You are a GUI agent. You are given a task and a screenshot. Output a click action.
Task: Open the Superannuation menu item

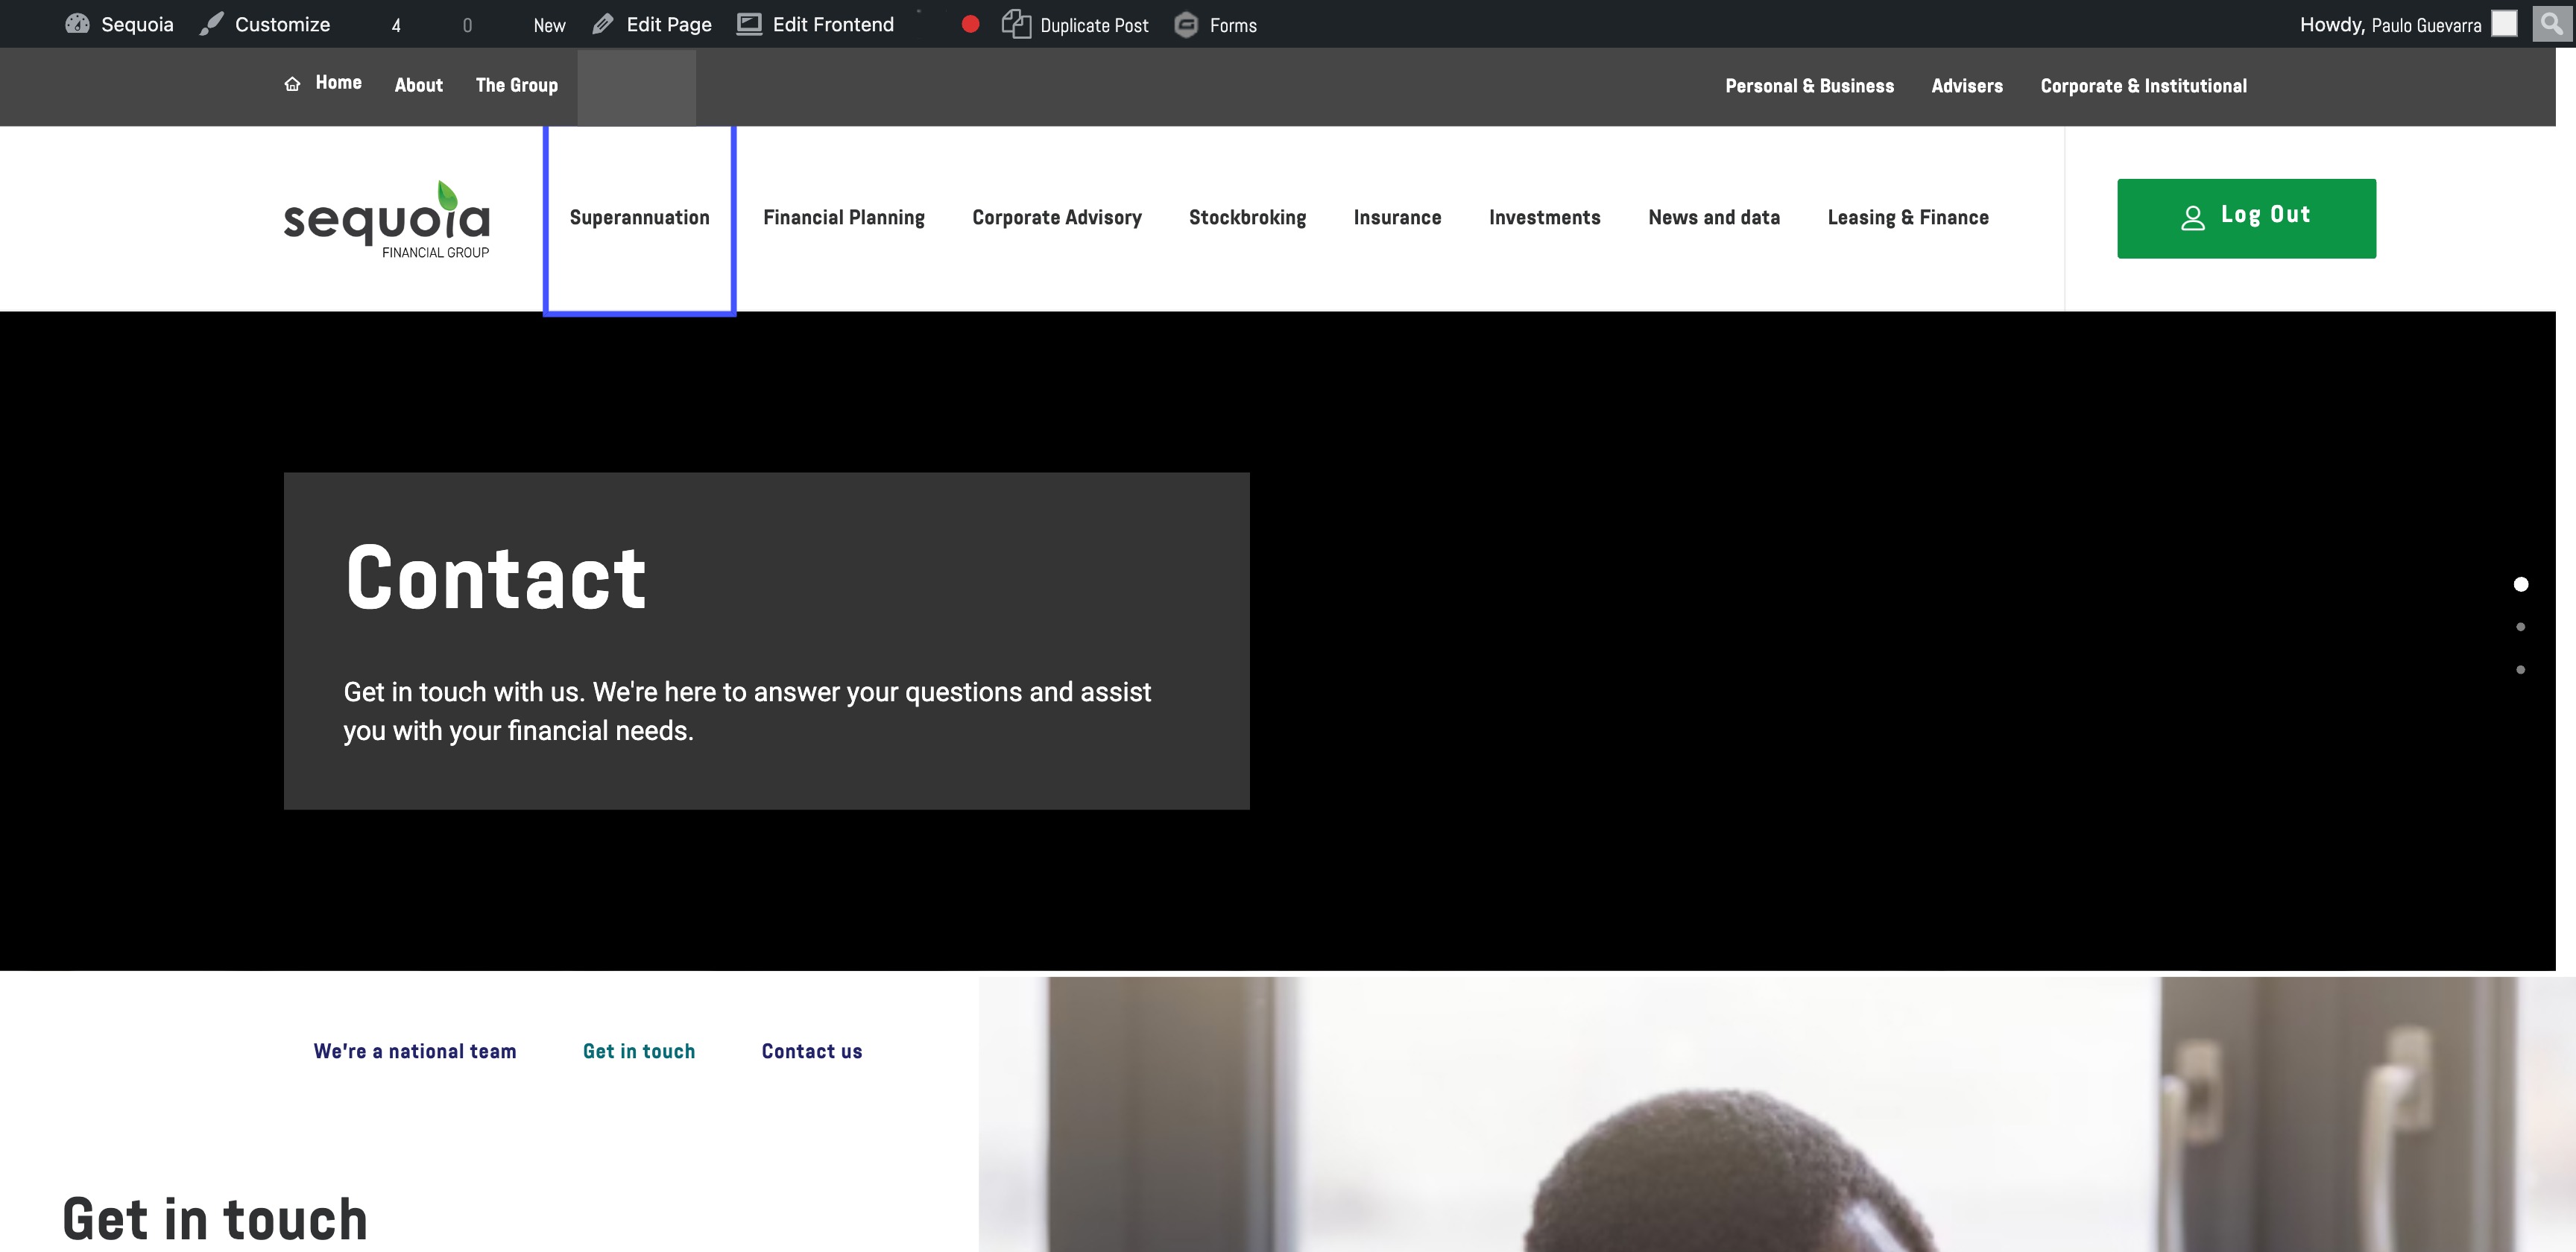click(639, 218)
